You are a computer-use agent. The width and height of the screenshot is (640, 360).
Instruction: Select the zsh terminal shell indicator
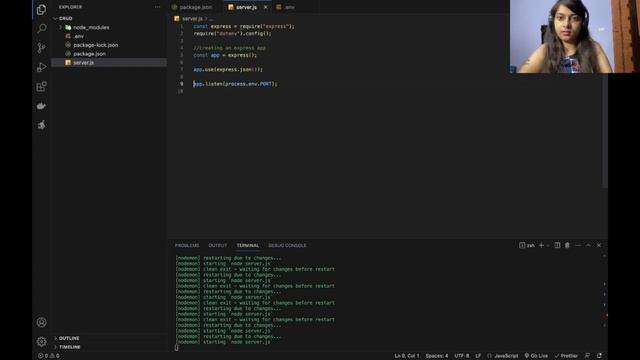coord(527,245)
